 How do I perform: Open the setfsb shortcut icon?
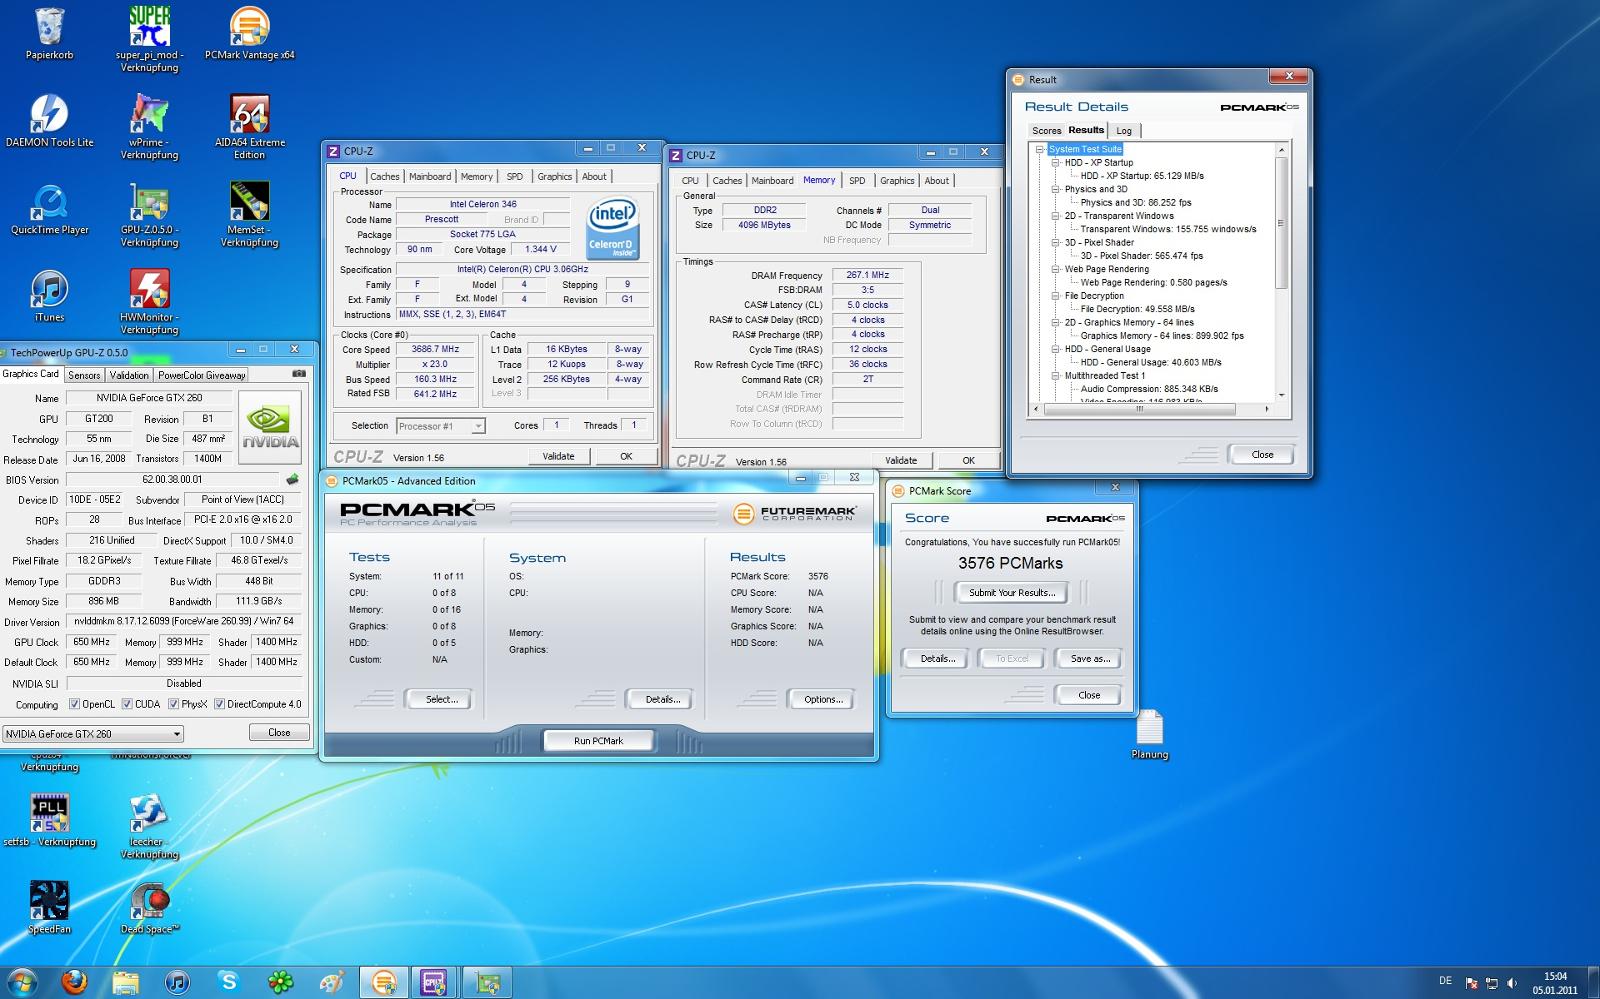tap(49, 820)
